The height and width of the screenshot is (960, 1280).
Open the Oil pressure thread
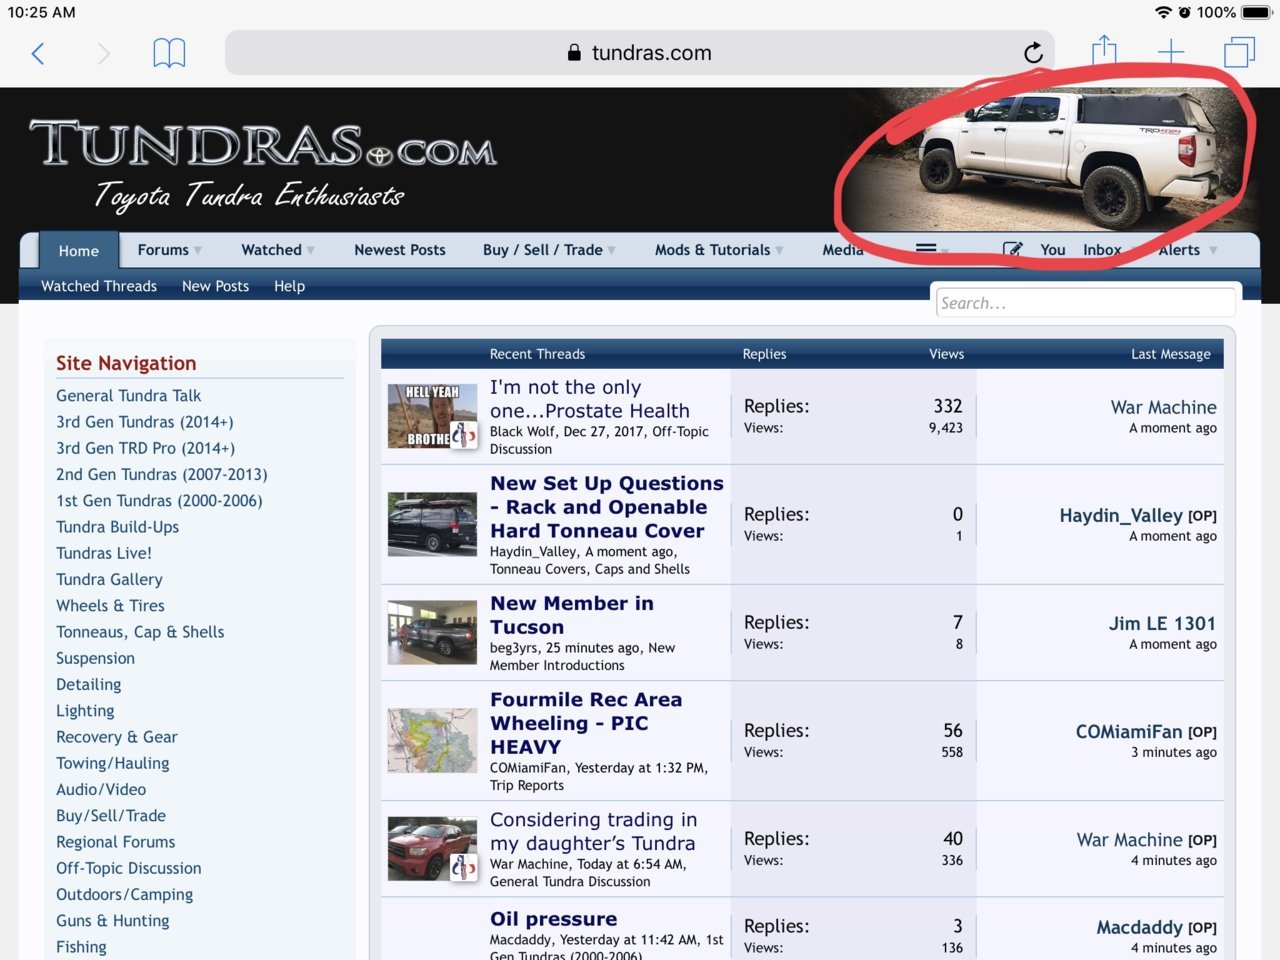click(553, 919)
